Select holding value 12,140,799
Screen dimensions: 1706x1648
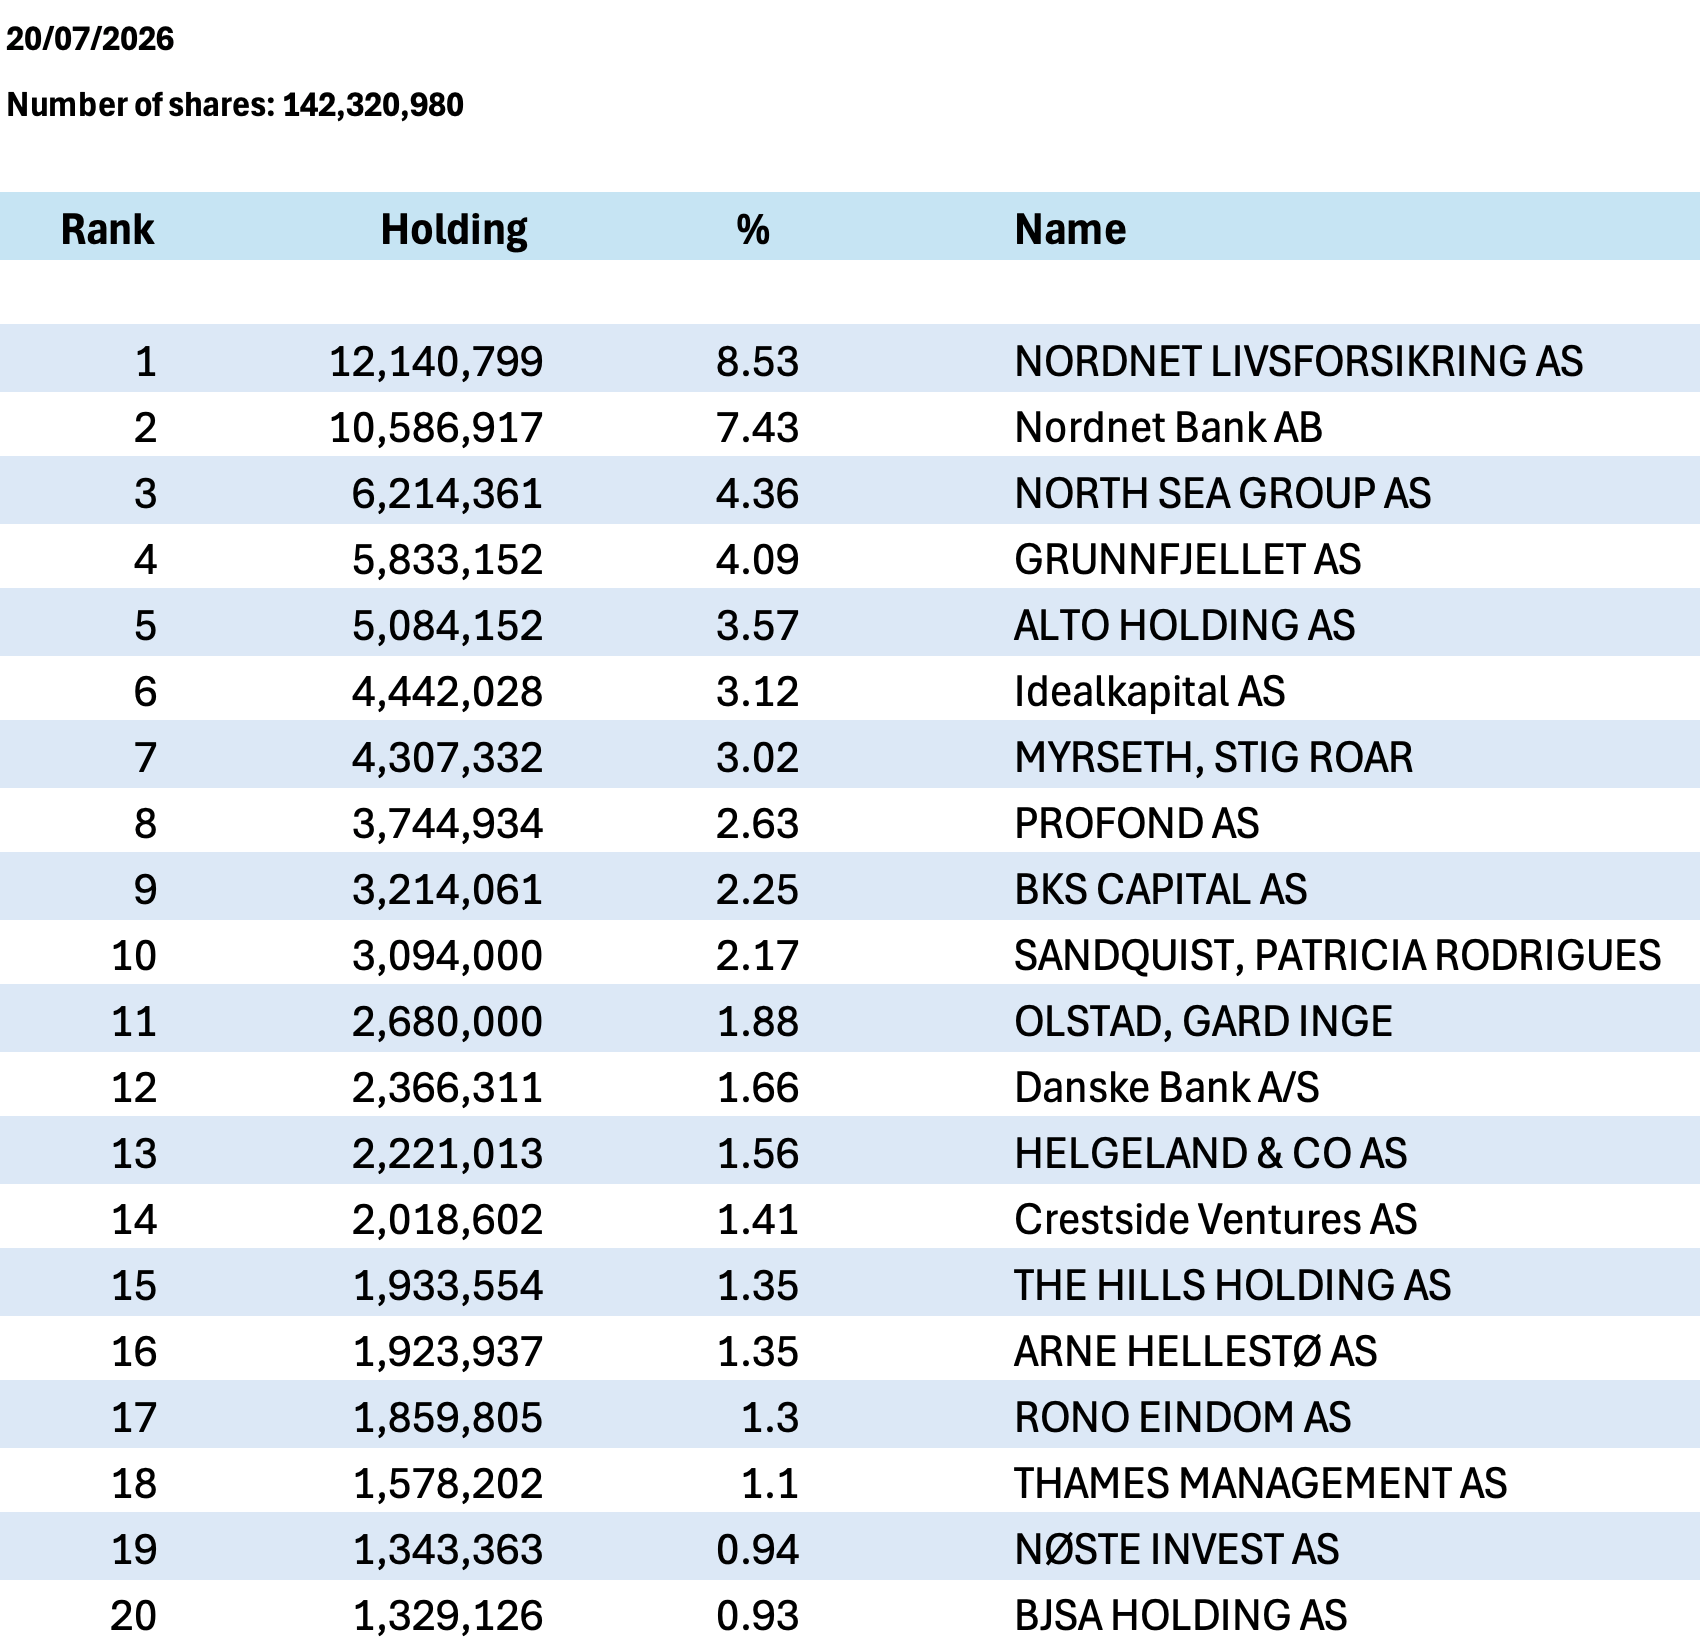[x=436, y=361]
